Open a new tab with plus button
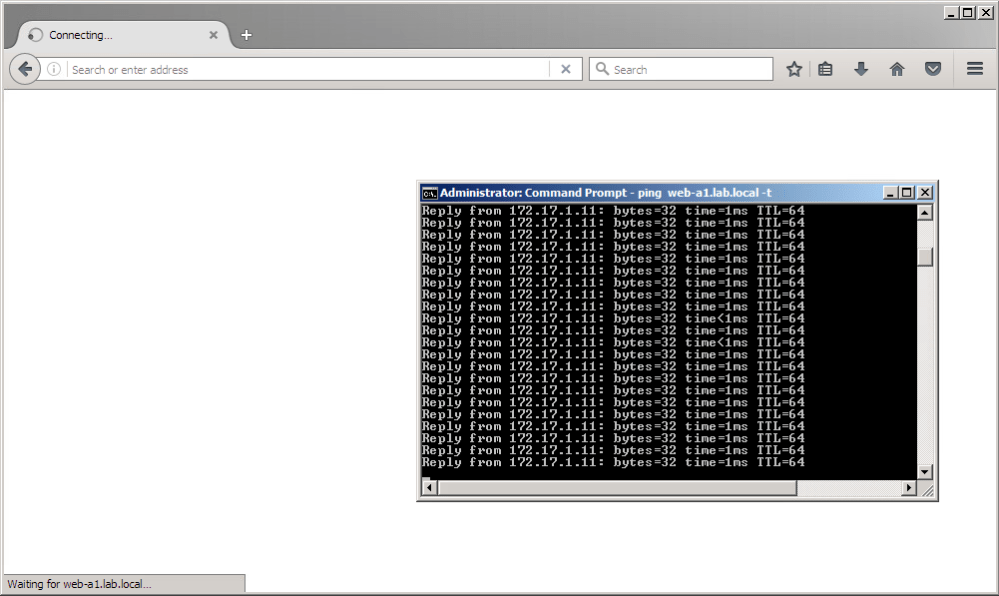999x596 pixels. (x=247, y=35)
